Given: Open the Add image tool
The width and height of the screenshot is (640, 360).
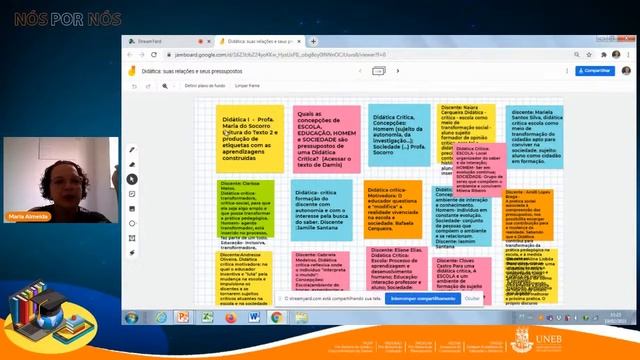Looking at the screenshot, I should (132, 209).
